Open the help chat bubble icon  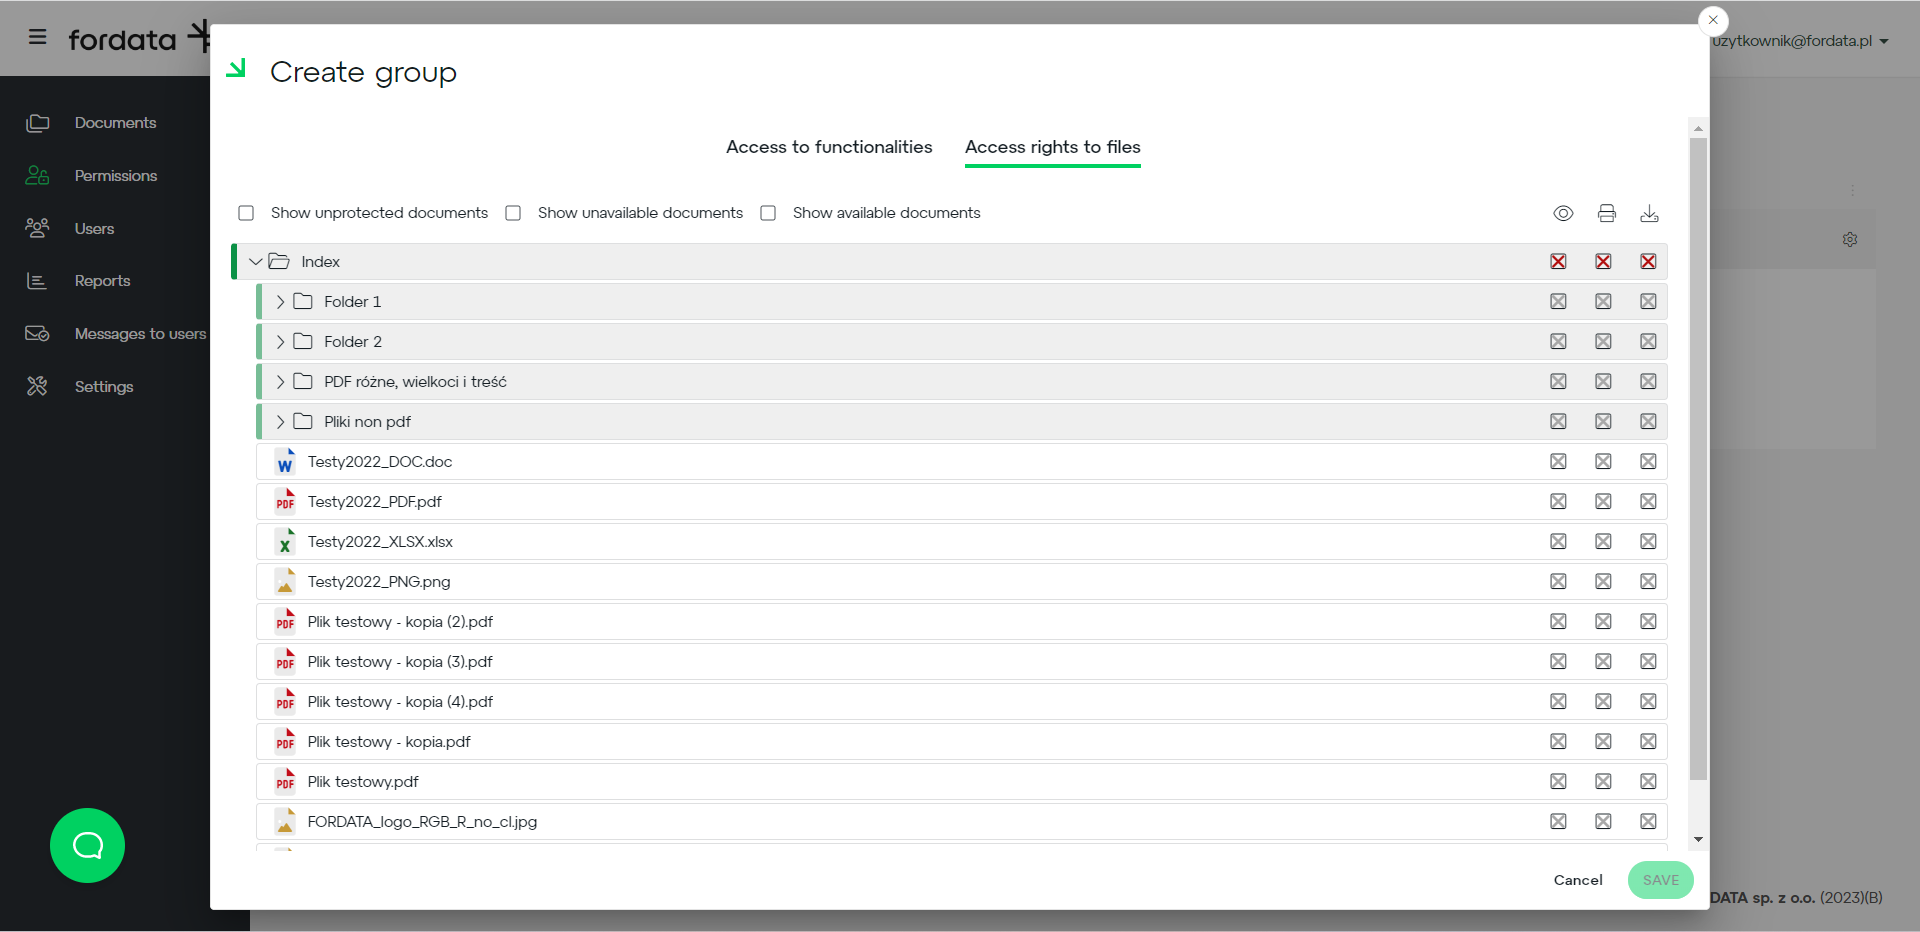87,845
